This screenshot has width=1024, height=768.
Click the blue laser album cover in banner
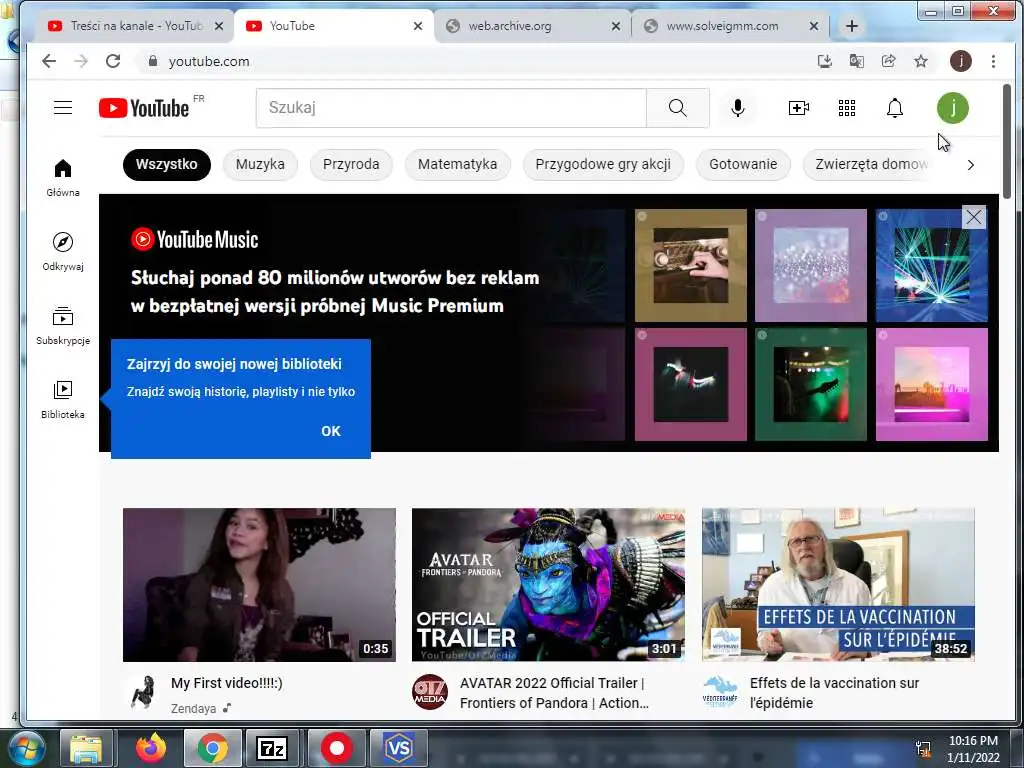pos(931,265)
